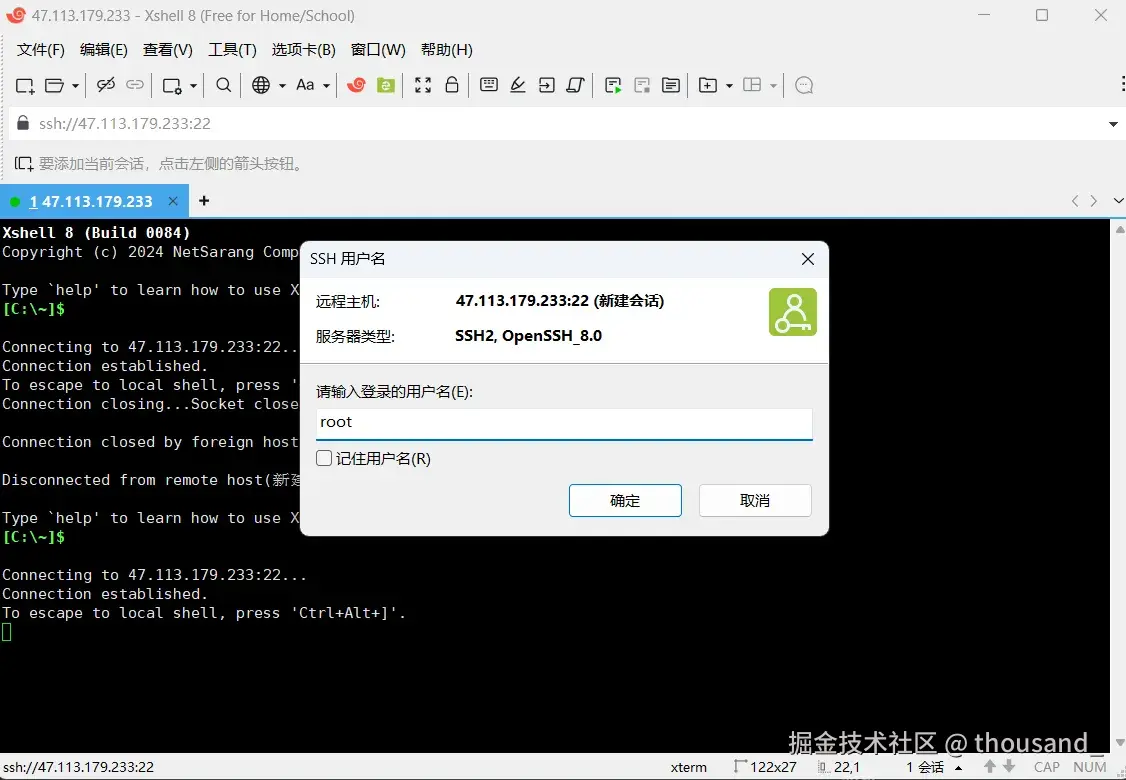Image resolution: width=1126 pixels, height=780 pixels.
Task: Click terminal scrollbar down arrow
Action: pyautogui.click(x=1120, y=742)
